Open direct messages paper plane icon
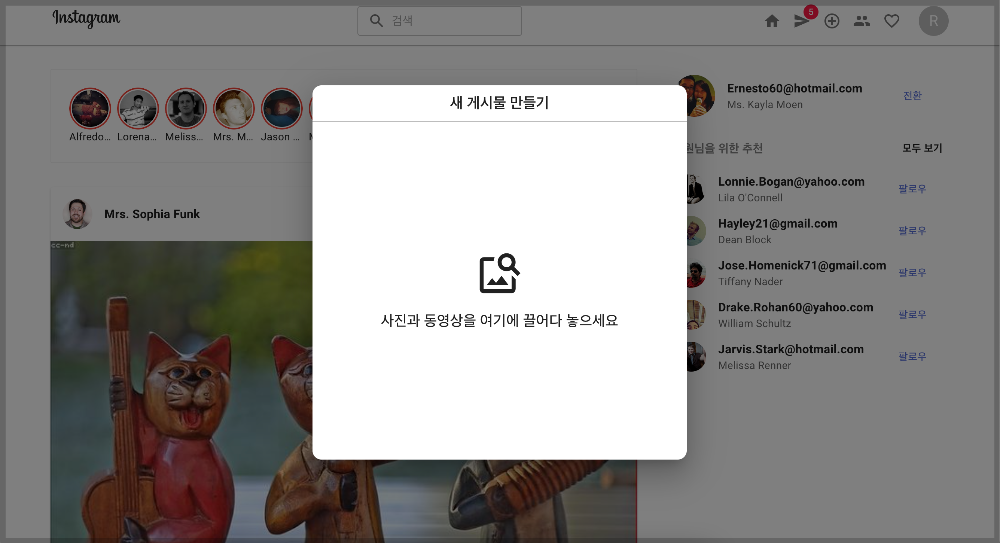The image size is (1000, 543). pos(801,21)
